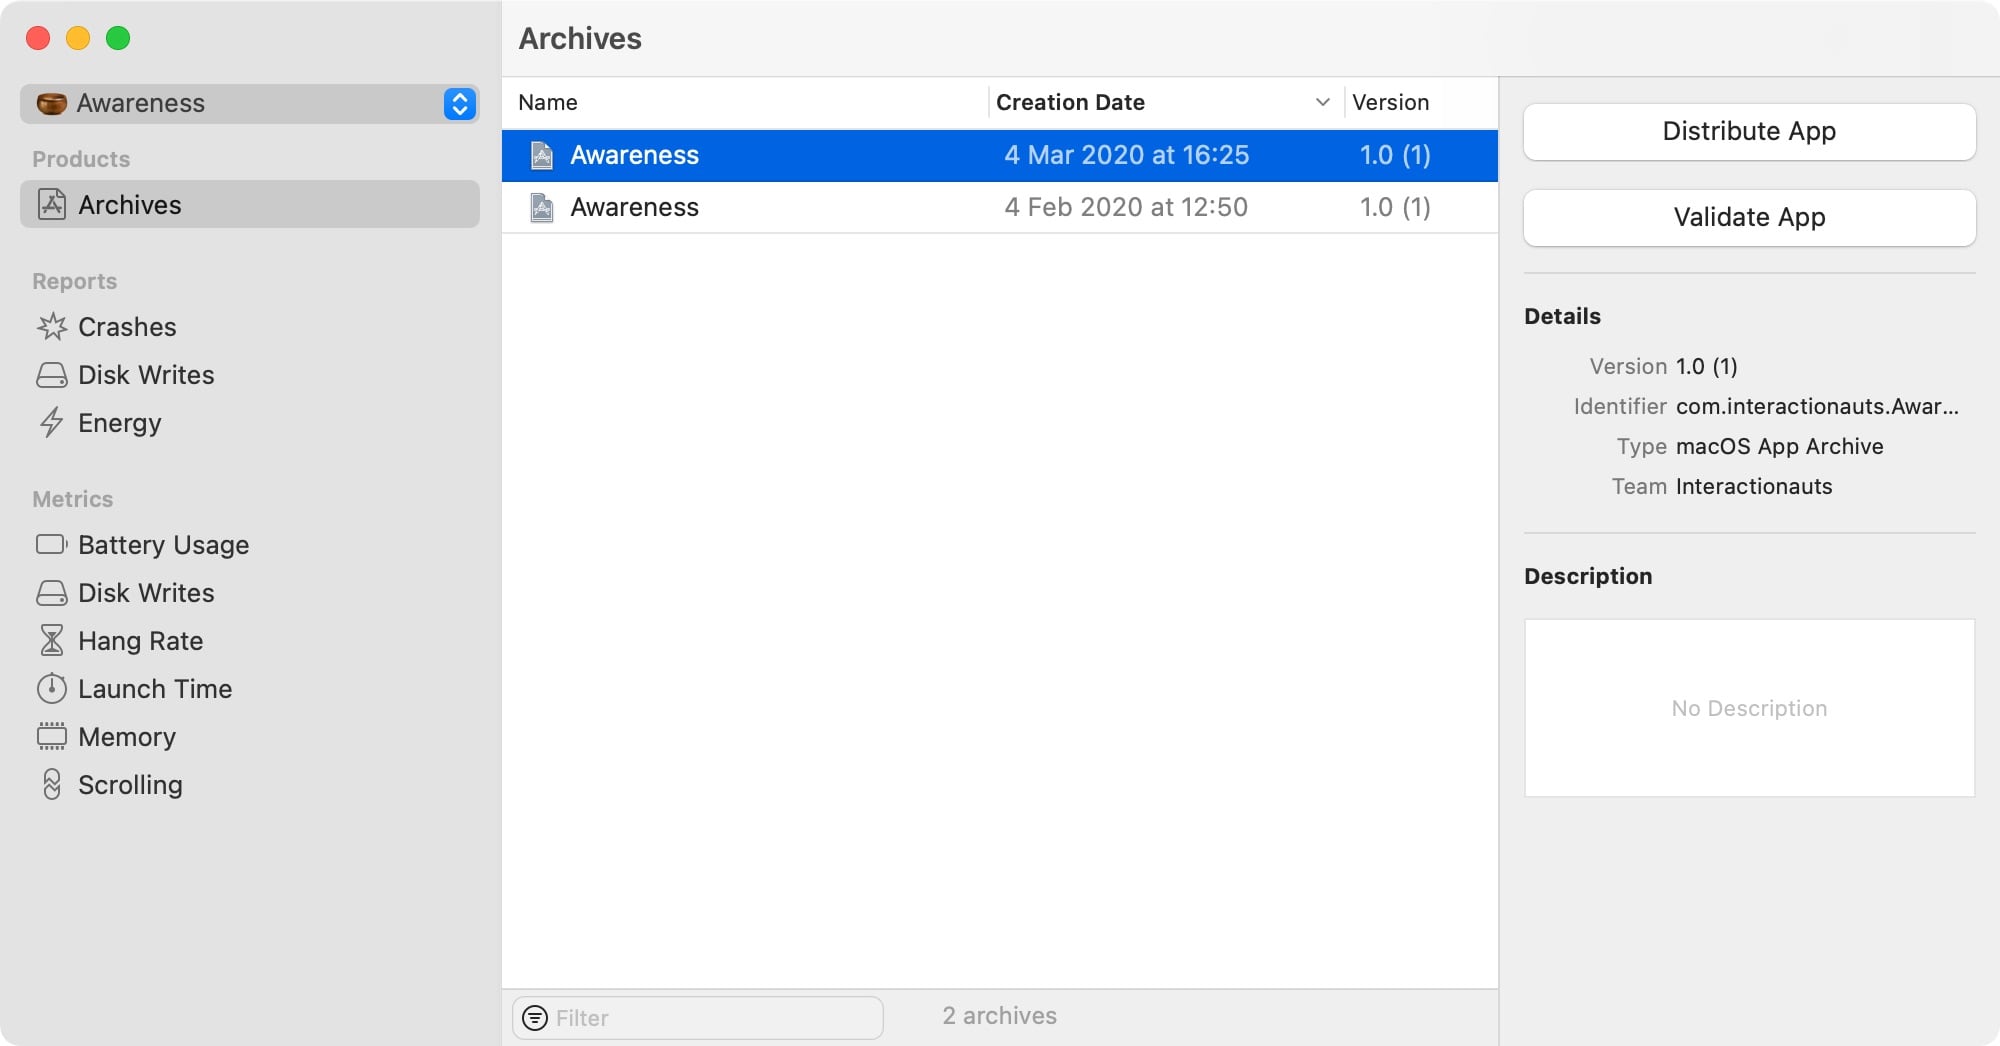Open the Crashes report star icon
The width and height of the screenshot is (2000, 1046).
[x=52, y=327]
